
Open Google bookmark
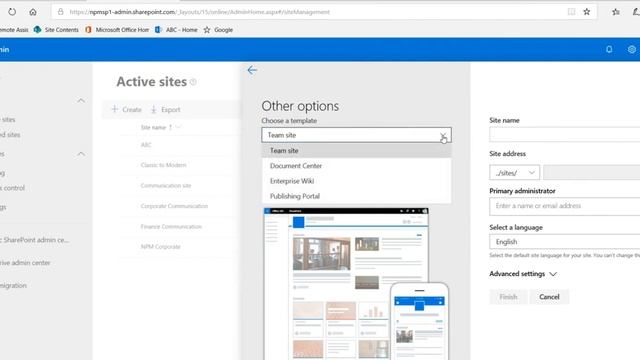[x=218, y=30]
